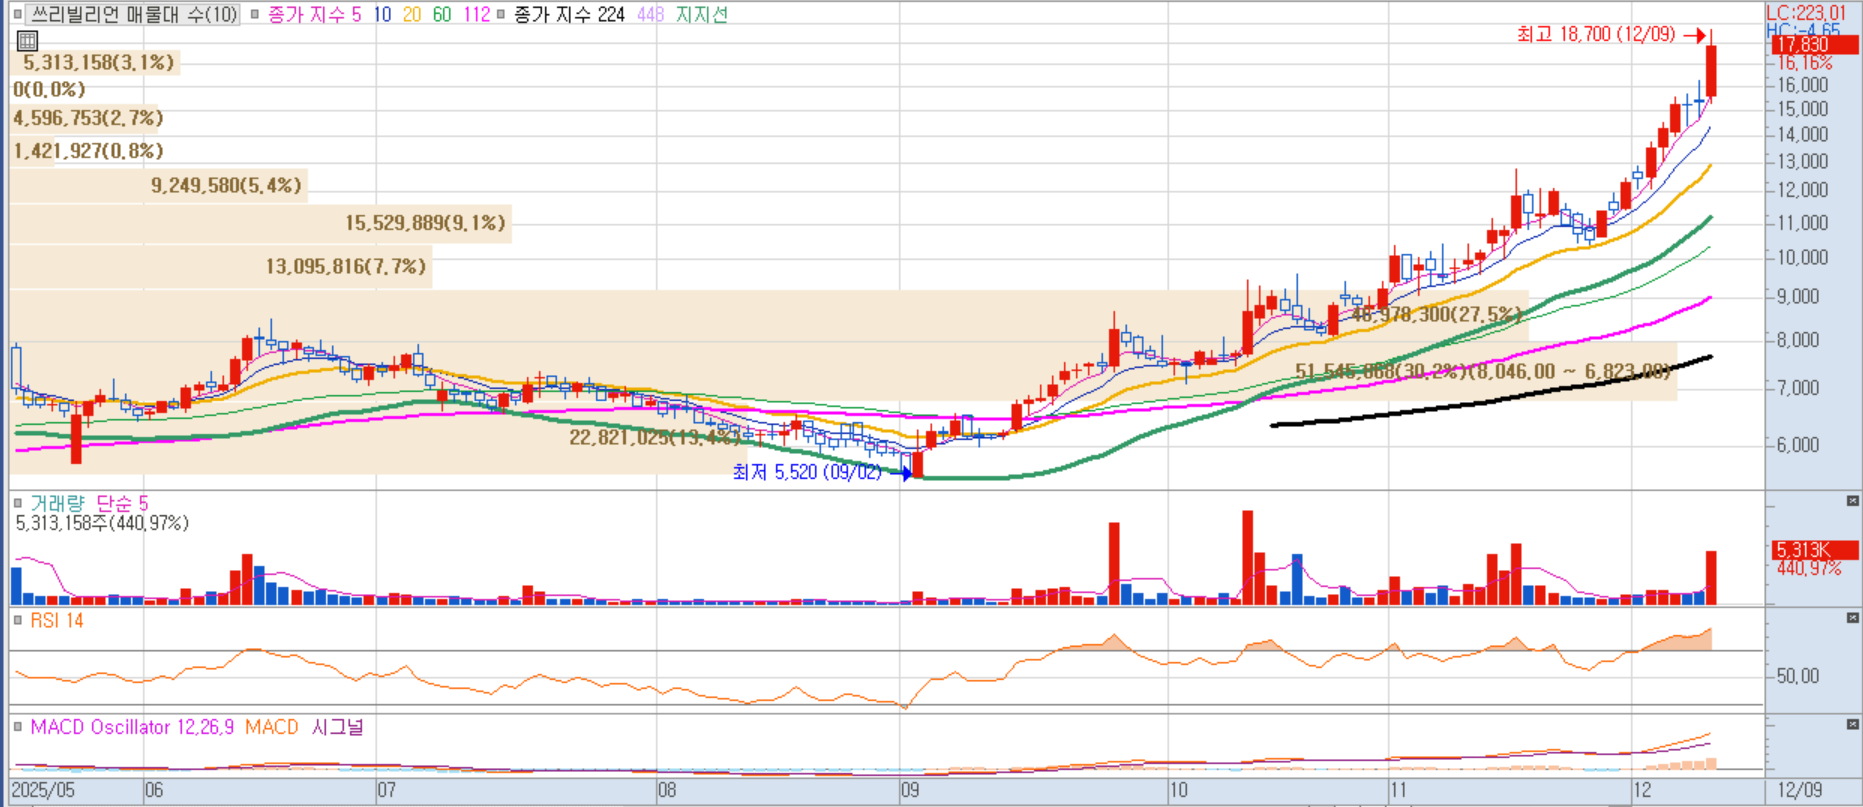
Task: Click square marker before 종가 지수 224 label
Action: [501, 15]
